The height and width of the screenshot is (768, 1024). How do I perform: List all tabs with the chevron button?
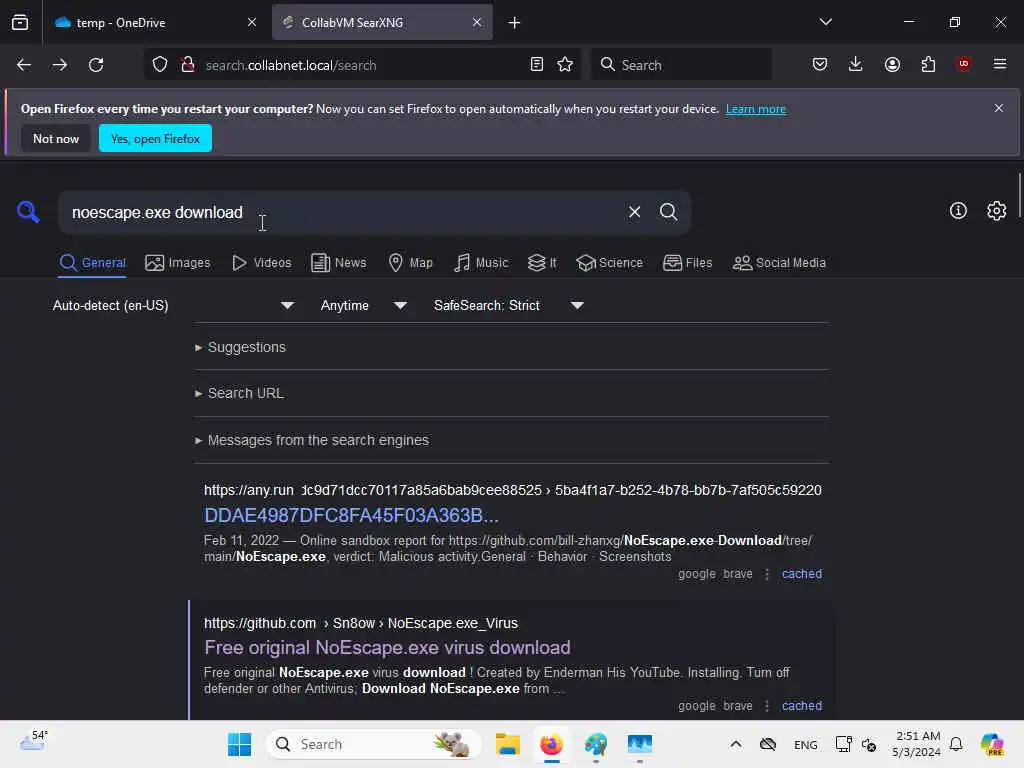pos(825,22)
